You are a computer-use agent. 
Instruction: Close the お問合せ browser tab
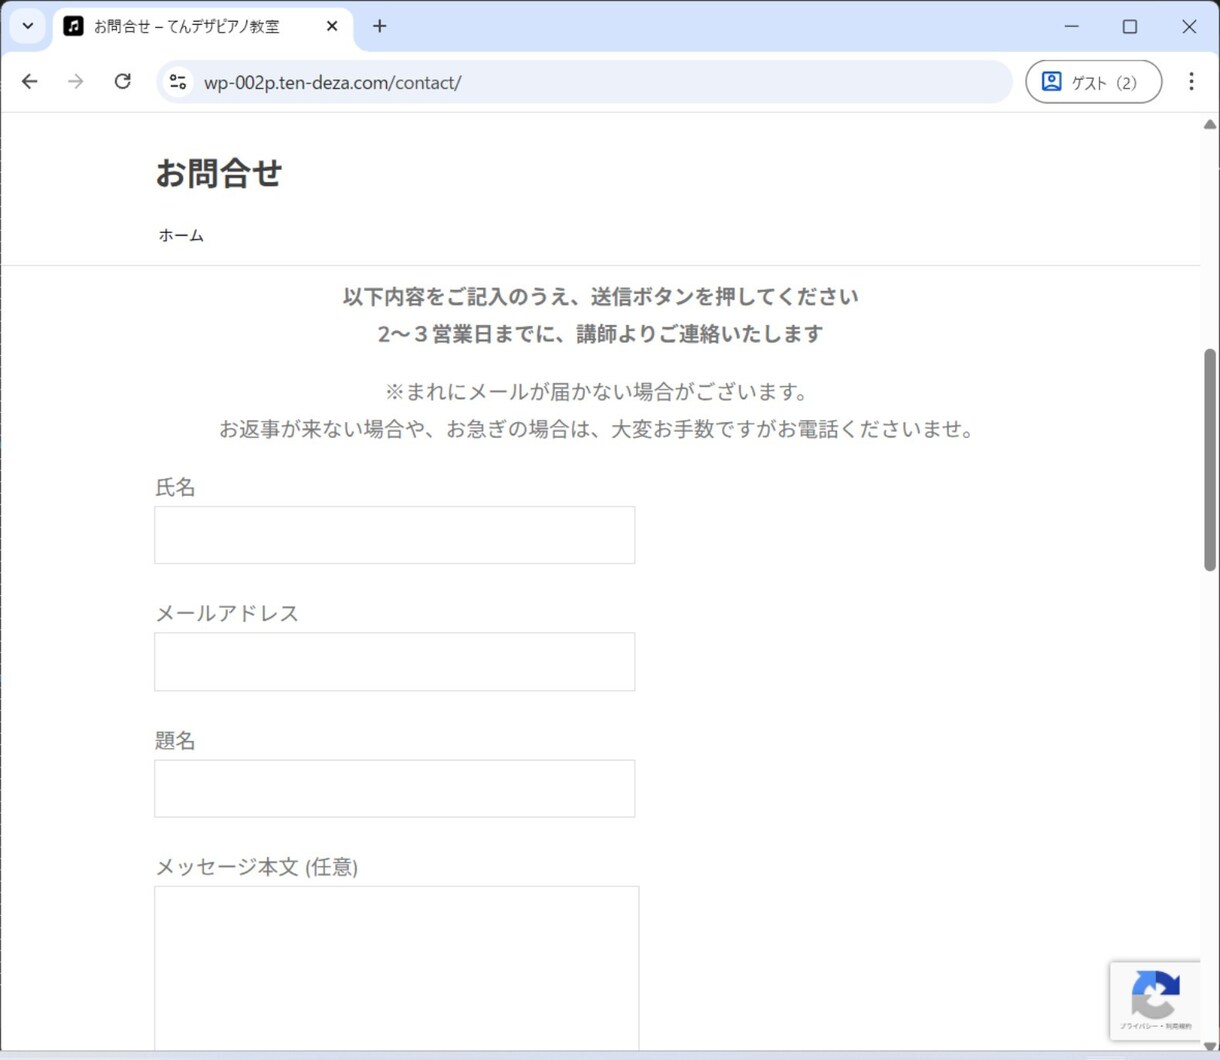(x=332, y=26)
